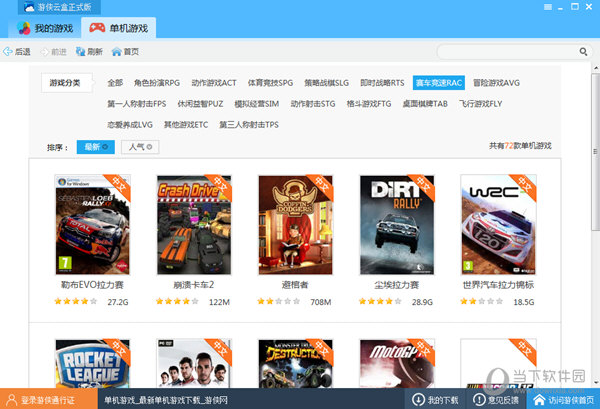Open the MotoGP game cover
This screenshot has height=409, width=600.
pyautogui.click(x=397, y=363)
